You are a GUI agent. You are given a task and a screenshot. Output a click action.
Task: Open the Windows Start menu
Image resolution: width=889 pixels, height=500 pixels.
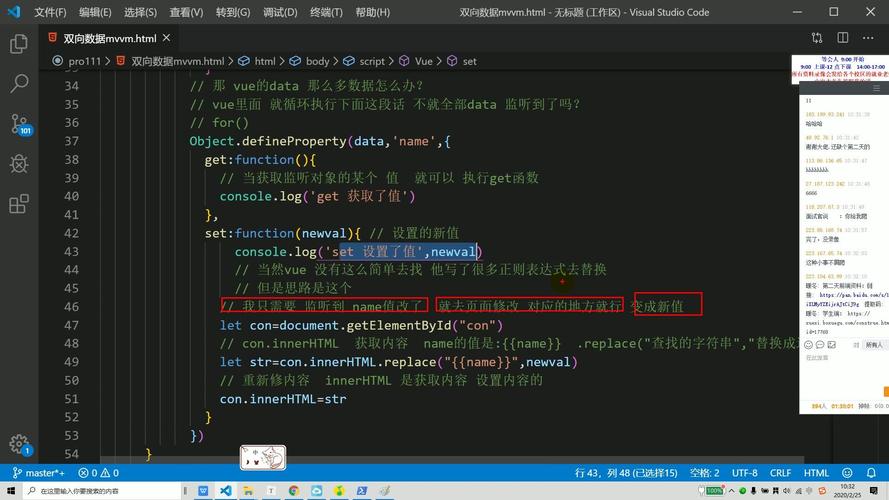pos(10,490)
